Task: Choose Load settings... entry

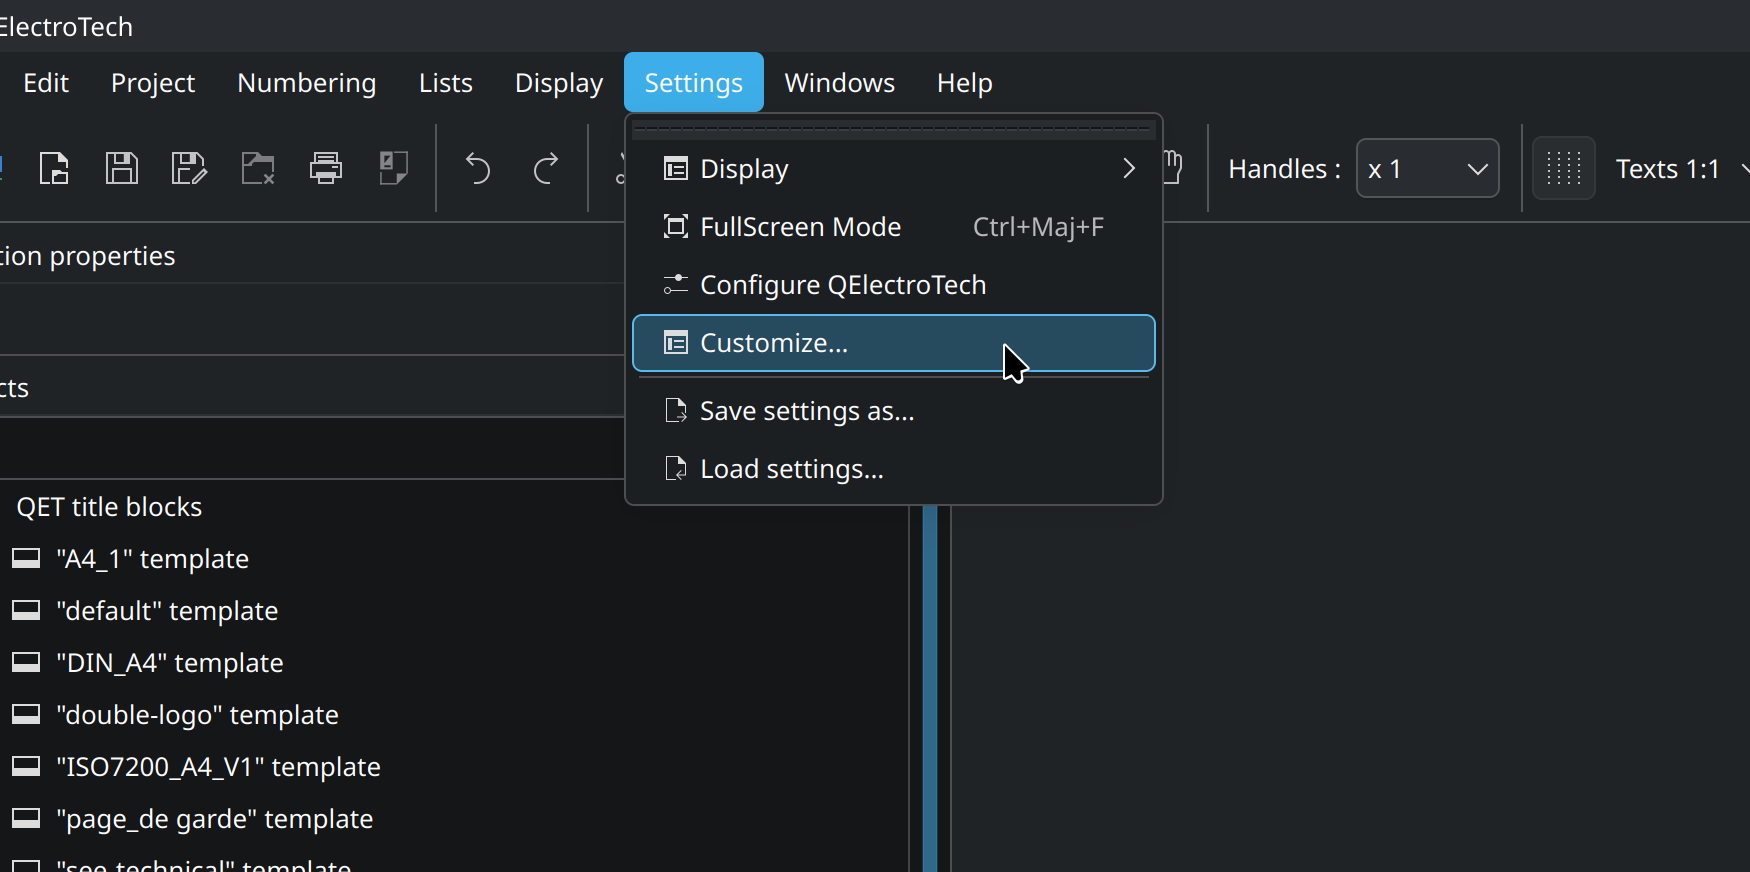Action: pyautogui.click(x=894, y=469)
